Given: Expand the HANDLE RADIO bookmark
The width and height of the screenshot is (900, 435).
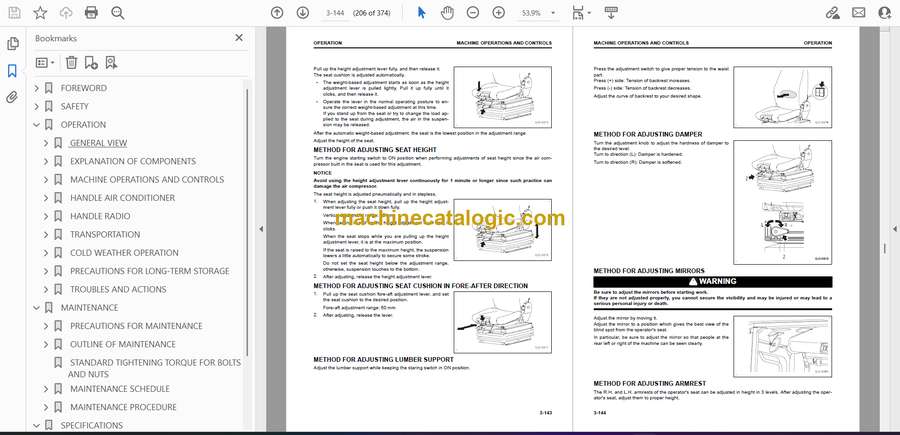Looking at the screenshot, I should click(46, 216).
